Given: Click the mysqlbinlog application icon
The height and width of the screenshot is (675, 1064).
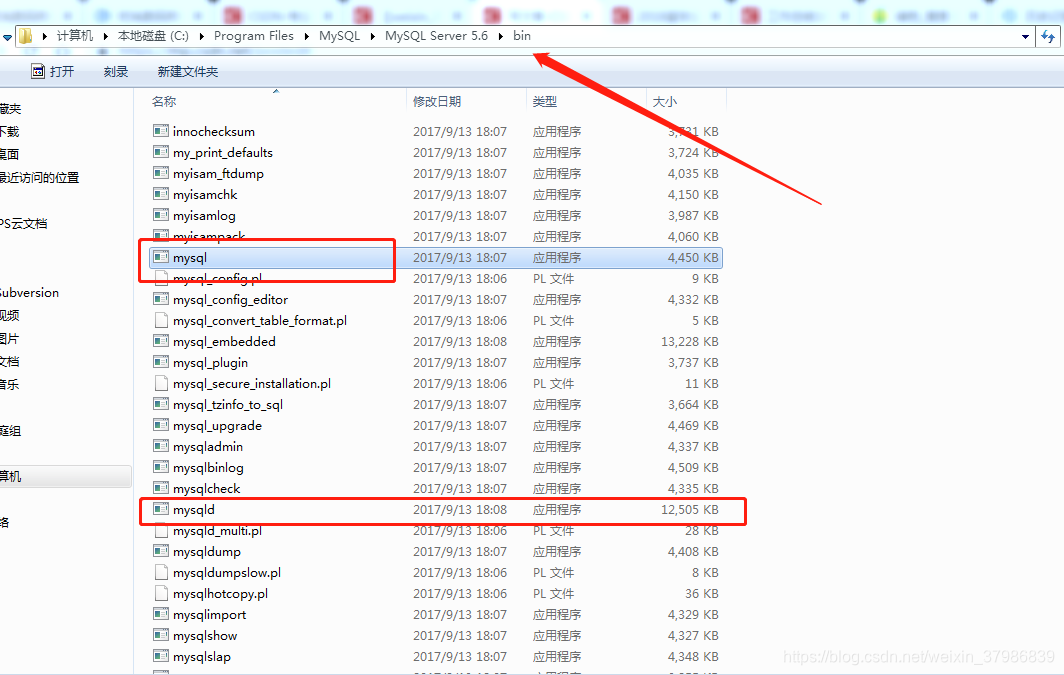Looking at the screenshot, I should tap(161, 467).
